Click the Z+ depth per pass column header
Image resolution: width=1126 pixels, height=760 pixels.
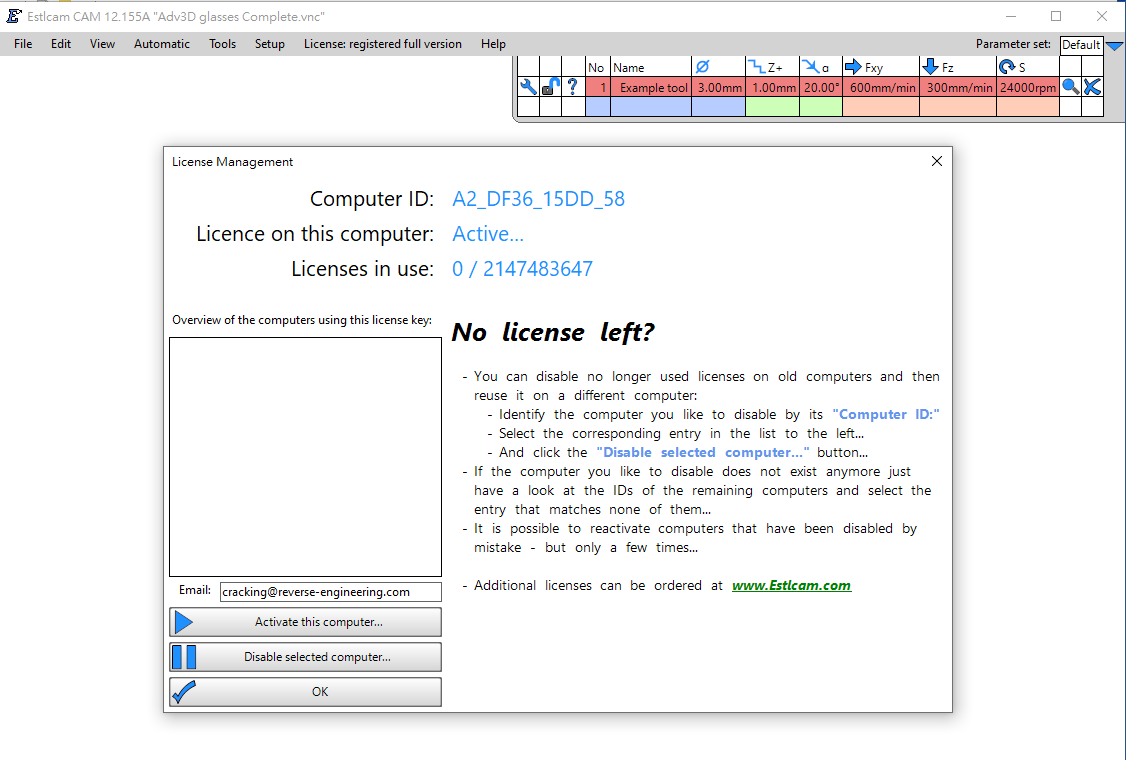tap(772, 67)
